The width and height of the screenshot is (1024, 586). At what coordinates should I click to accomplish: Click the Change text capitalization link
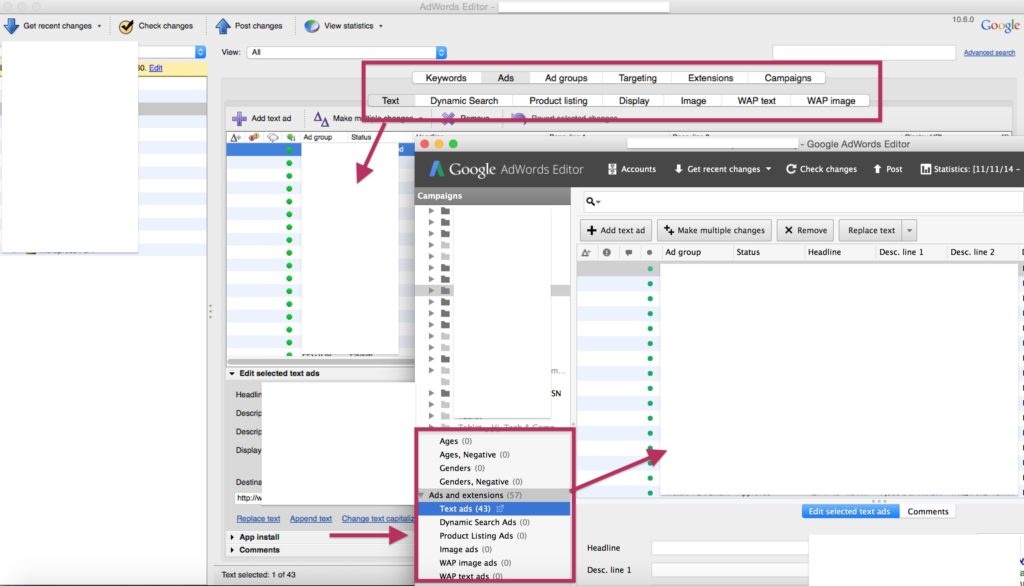pyautogui.click(x=377, y=519)
